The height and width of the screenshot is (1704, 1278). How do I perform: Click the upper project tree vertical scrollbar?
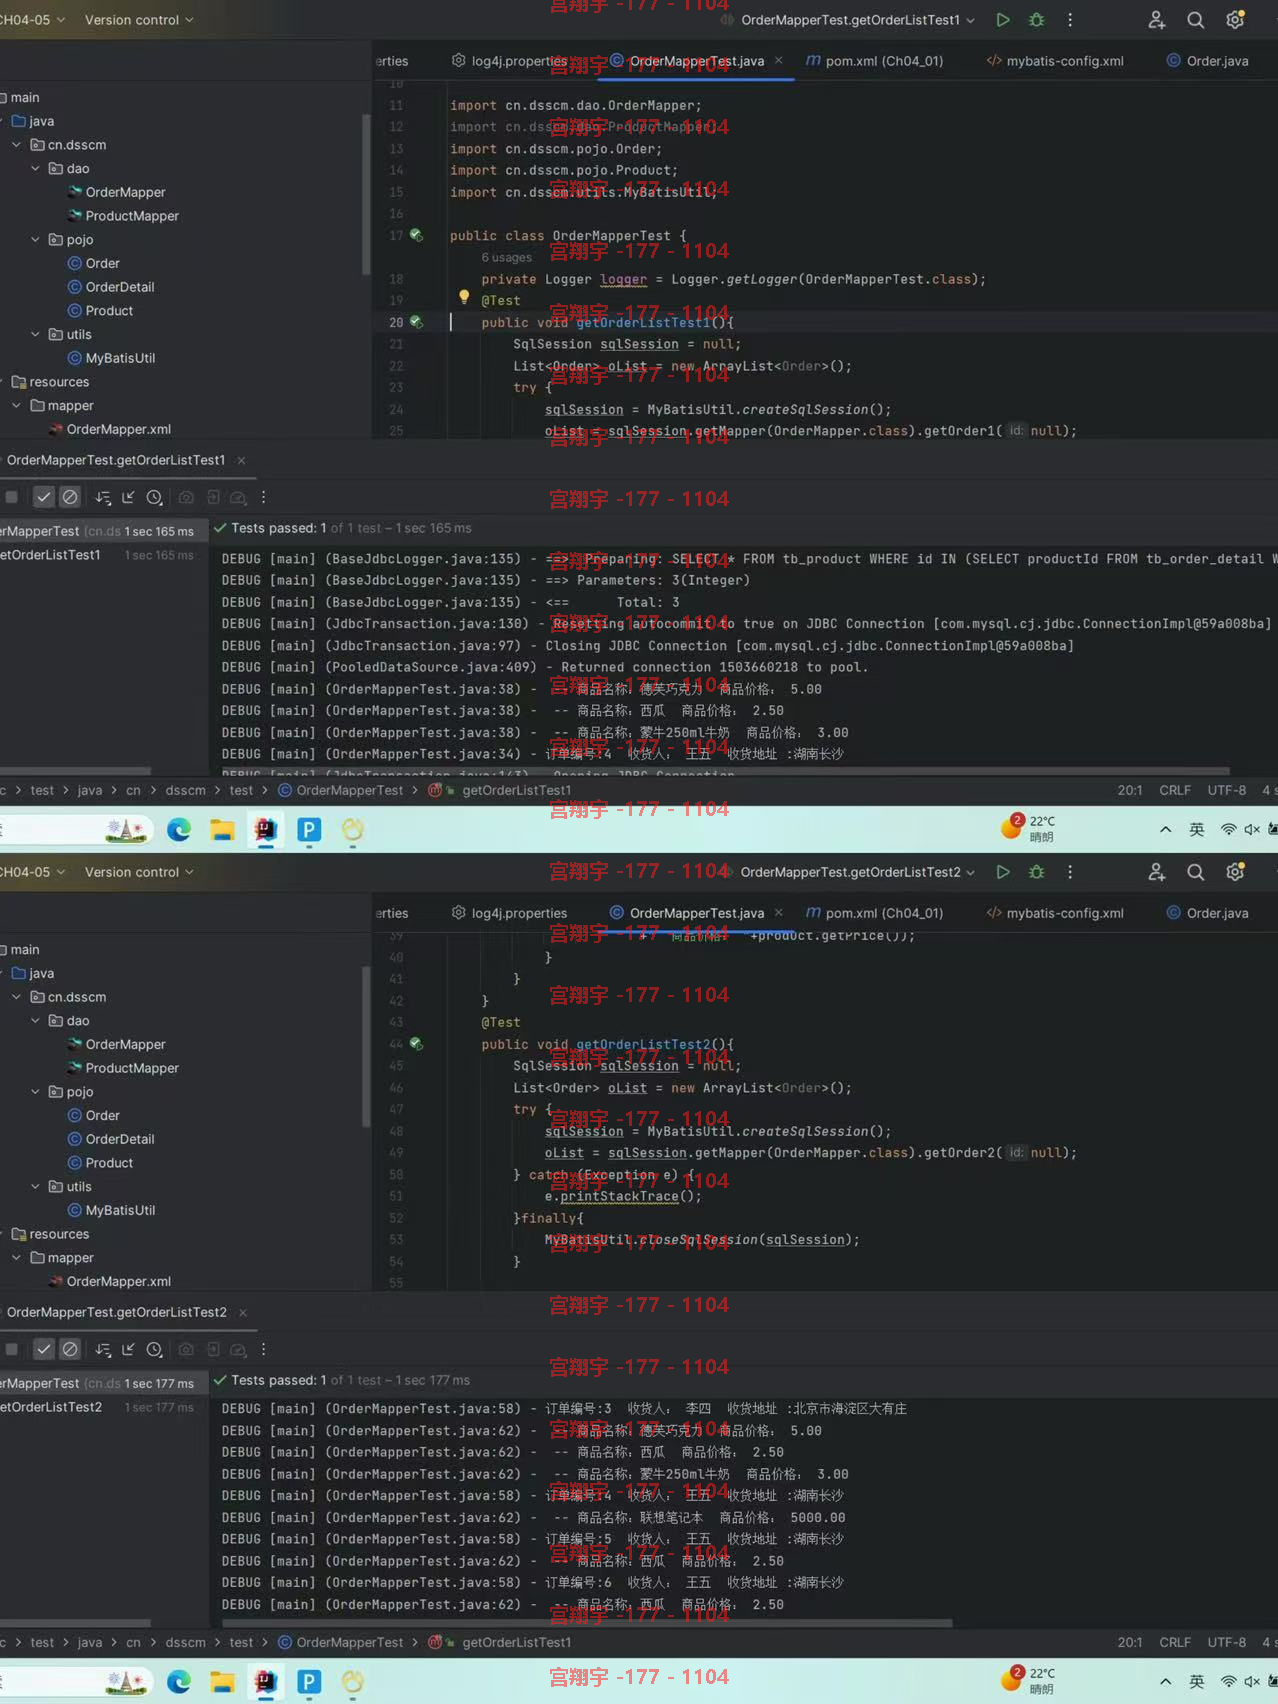366,195
